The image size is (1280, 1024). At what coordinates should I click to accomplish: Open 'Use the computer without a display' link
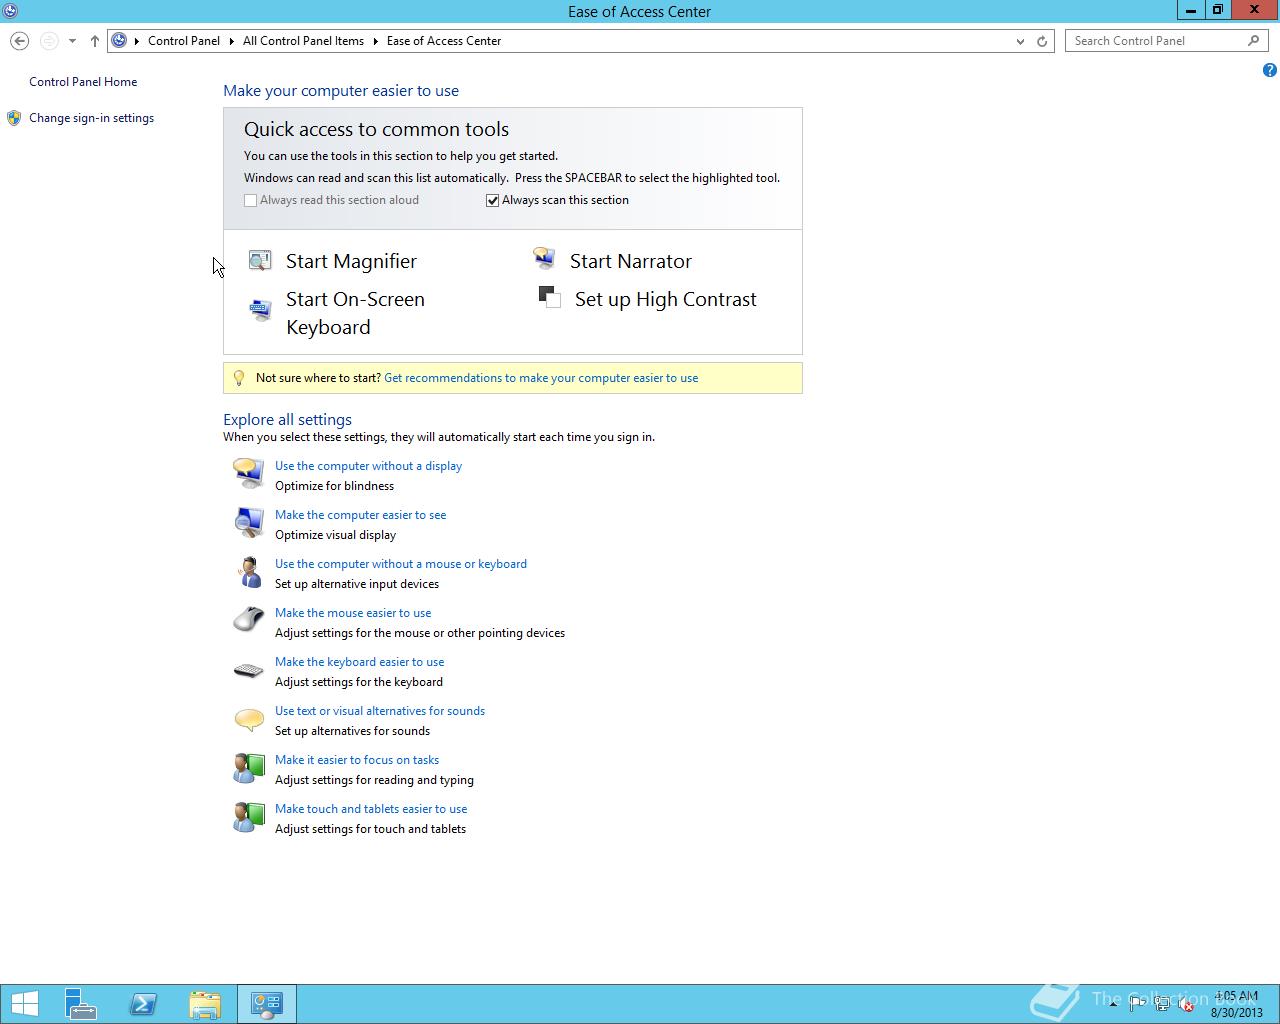368,466
